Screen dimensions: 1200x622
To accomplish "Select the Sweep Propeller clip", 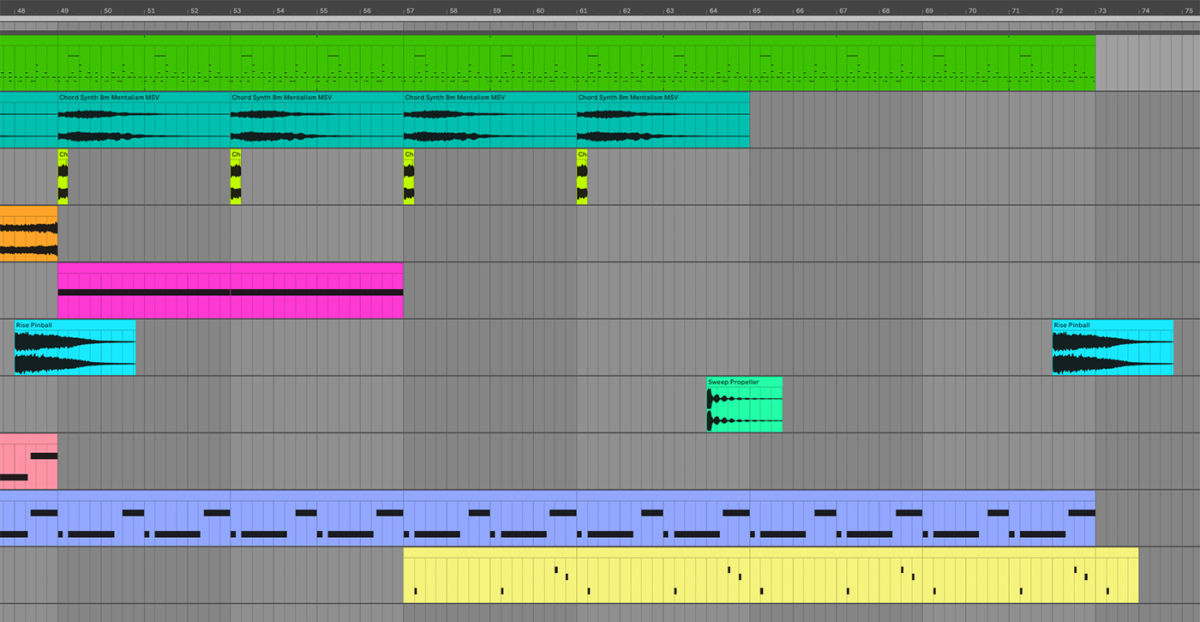I will (x=745, y=405).
